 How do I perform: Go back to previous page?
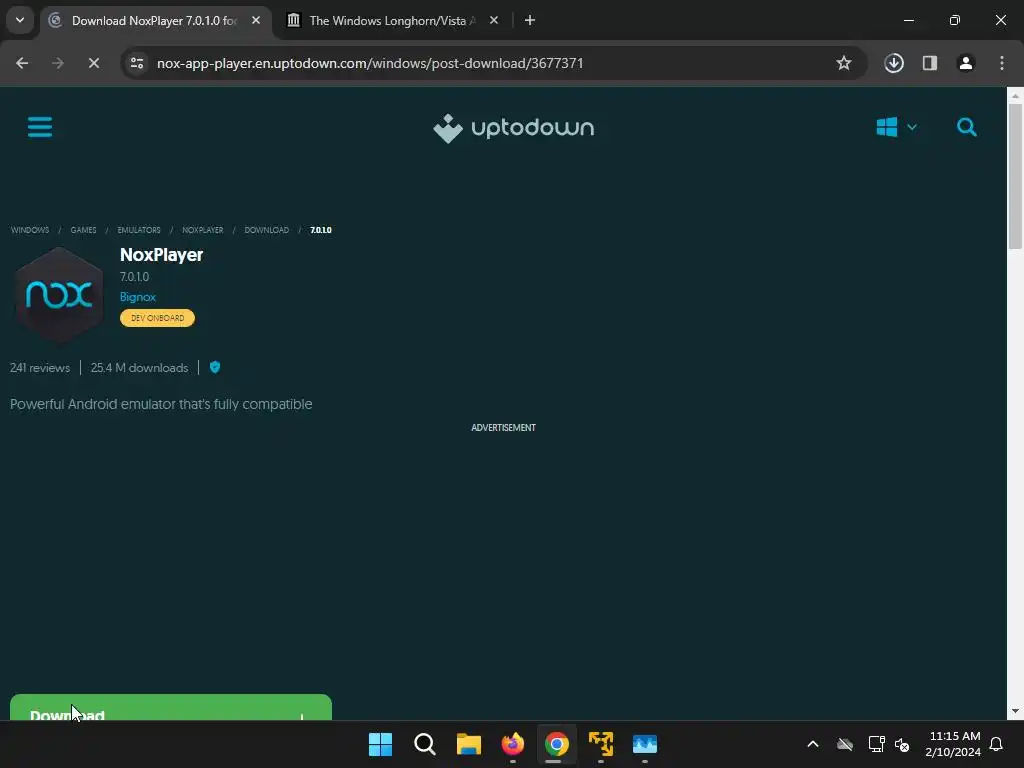[22, 63]
